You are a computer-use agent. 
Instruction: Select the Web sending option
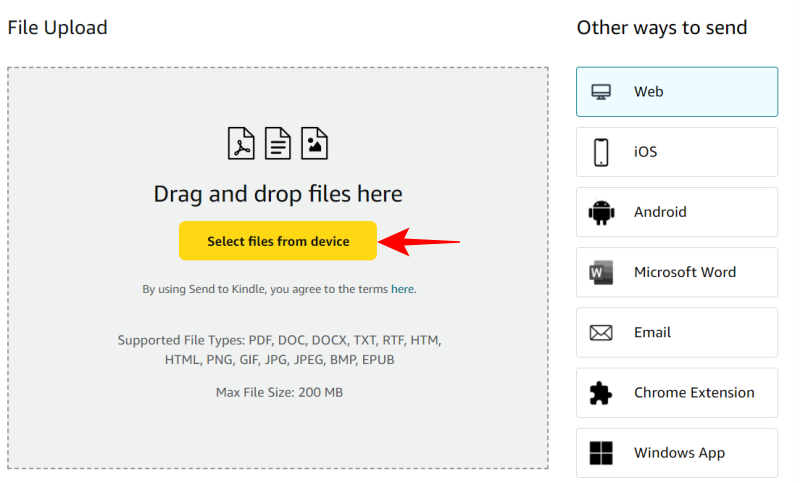pos(677,92)
